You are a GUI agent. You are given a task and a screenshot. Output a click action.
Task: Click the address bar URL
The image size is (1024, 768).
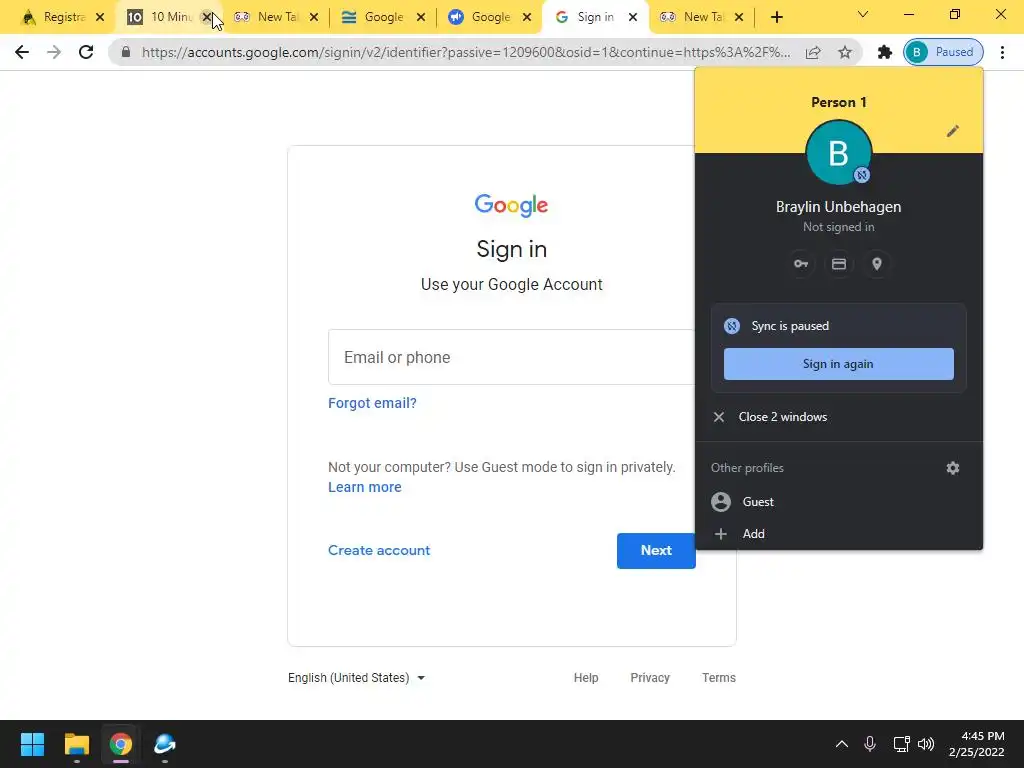coord(466,52)
